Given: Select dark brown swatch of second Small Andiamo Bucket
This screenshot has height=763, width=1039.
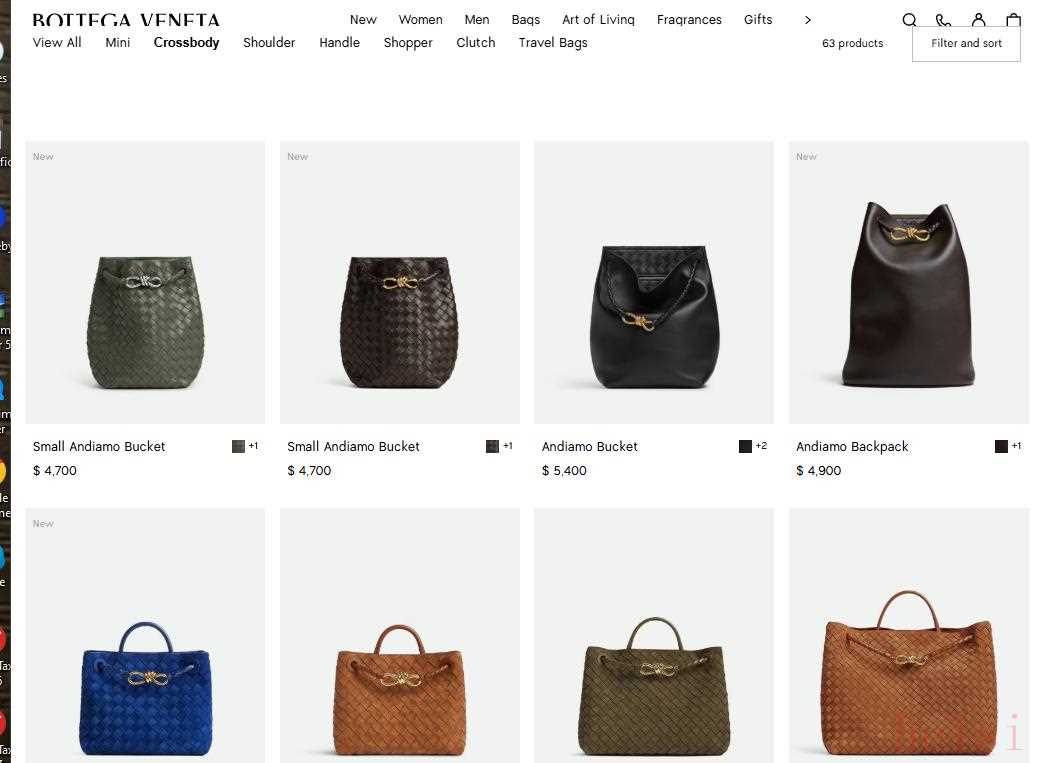Looking at the screenshot, I should pyautogui.click(x=492, y=446).
